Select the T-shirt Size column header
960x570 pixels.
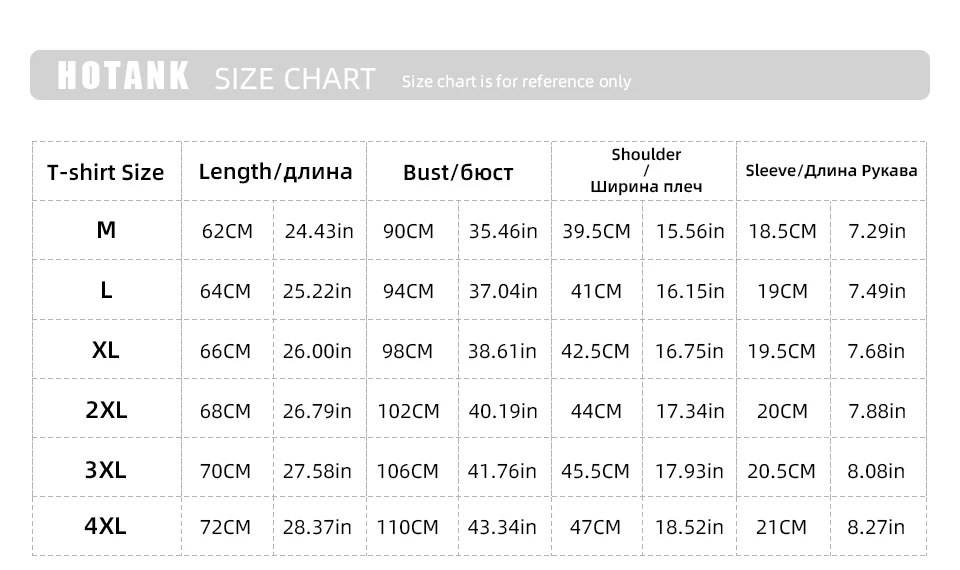(106, 172)
